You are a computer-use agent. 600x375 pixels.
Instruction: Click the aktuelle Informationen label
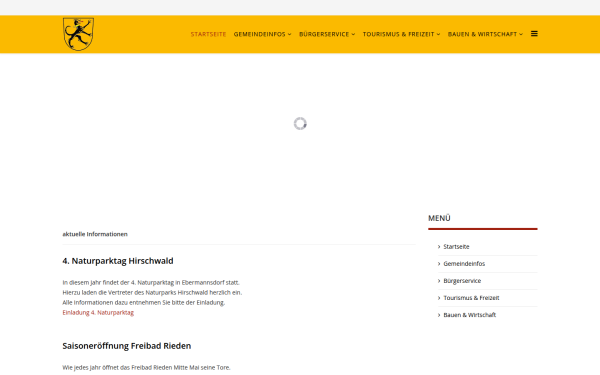(x=95, y=234)
